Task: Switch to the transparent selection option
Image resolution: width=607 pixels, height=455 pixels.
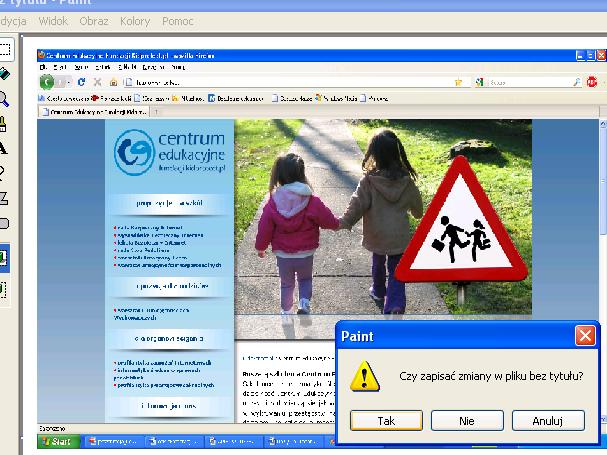Action: click(x=4, y=290)
